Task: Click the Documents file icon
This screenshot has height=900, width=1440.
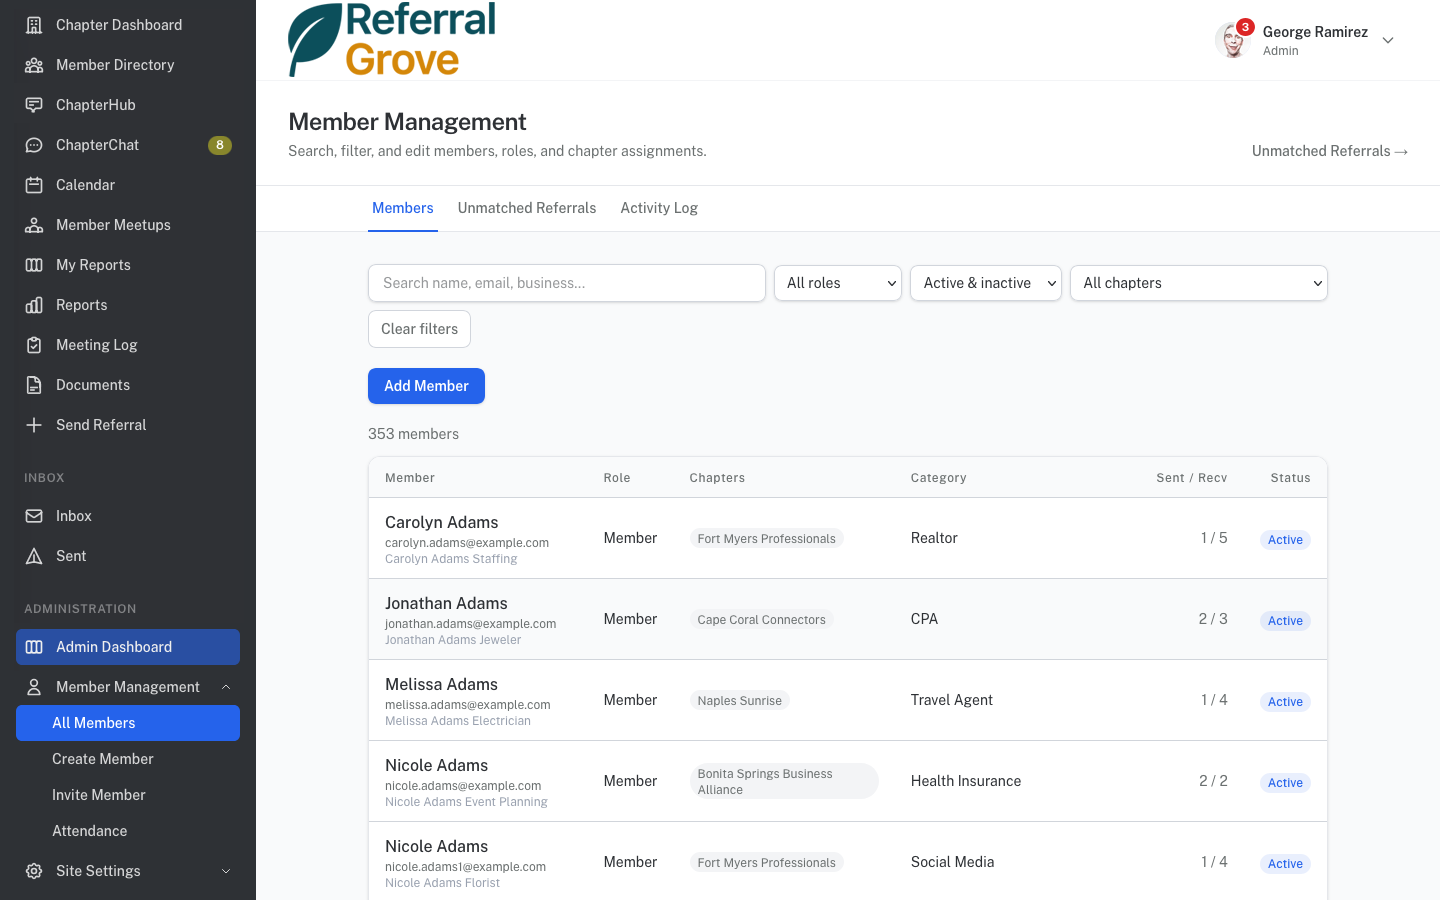Action: [34, 385]
